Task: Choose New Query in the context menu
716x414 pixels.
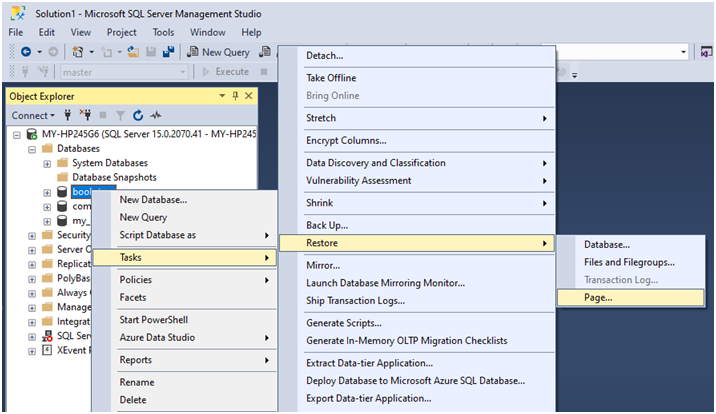Action: pos(184,217)
